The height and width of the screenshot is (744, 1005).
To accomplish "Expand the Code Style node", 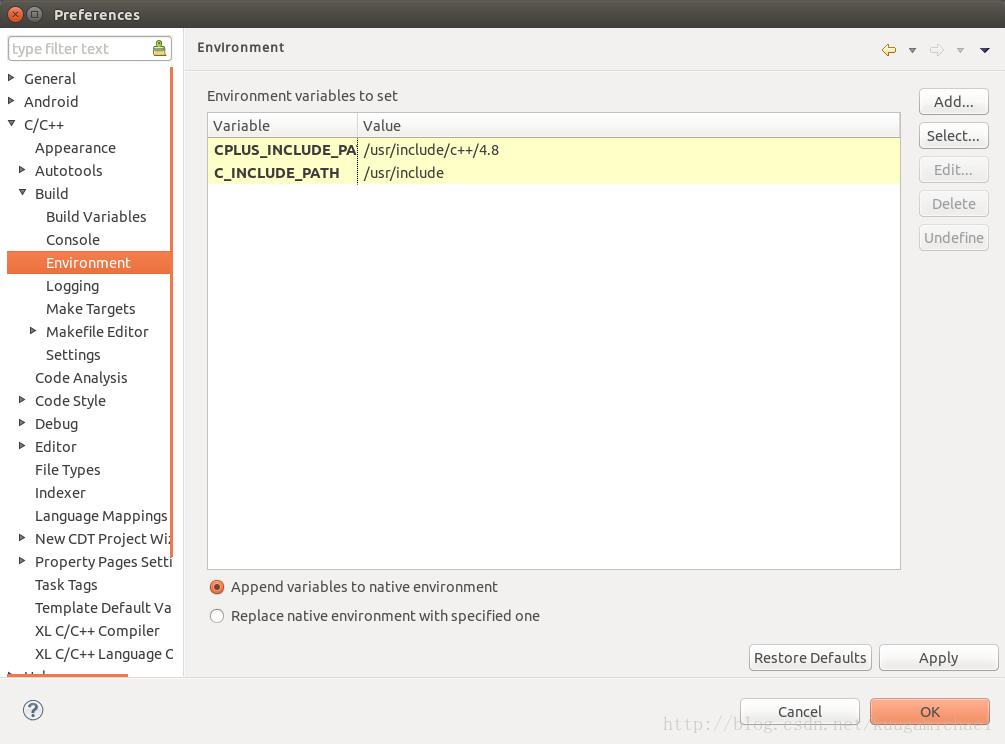I will pos(22,400).
